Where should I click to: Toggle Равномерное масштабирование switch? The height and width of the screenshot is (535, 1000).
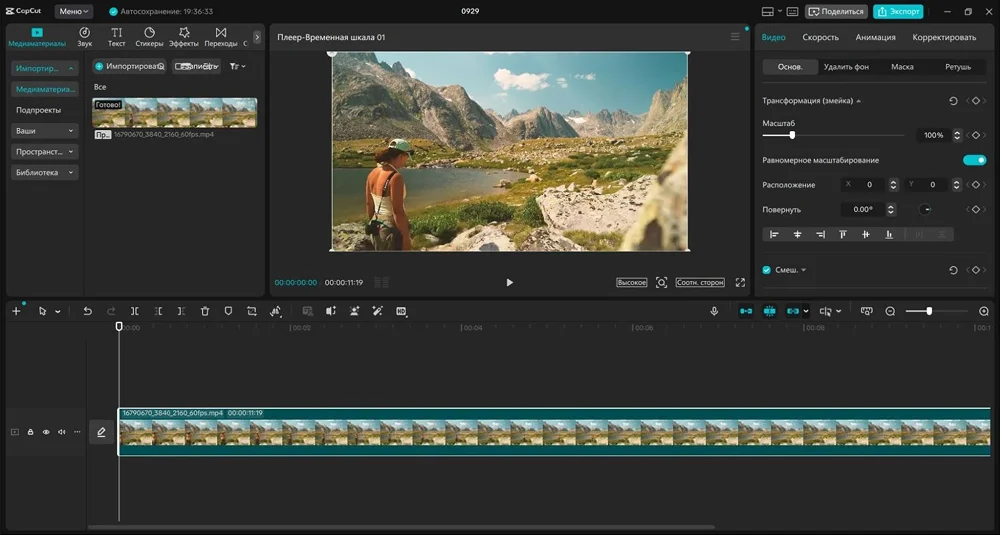click(x=974, y=160)
